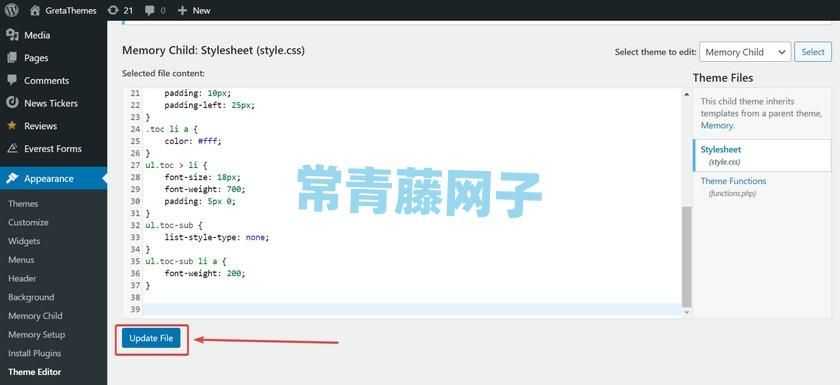Click the Update File button
840x385 pixels.
[152, 338]
